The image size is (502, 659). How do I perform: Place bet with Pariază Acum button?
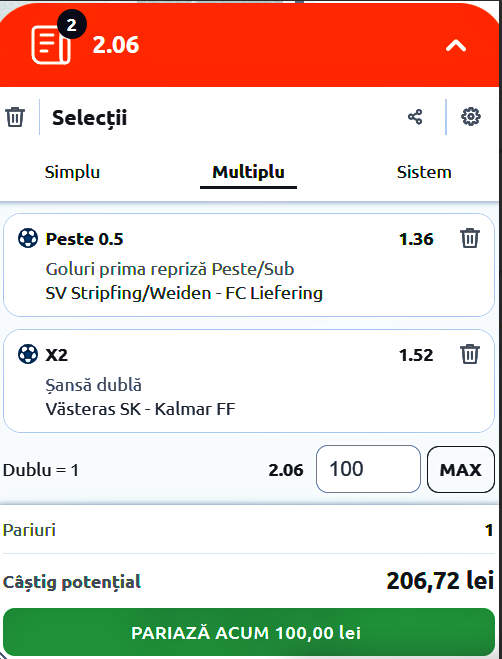[249, 632]
